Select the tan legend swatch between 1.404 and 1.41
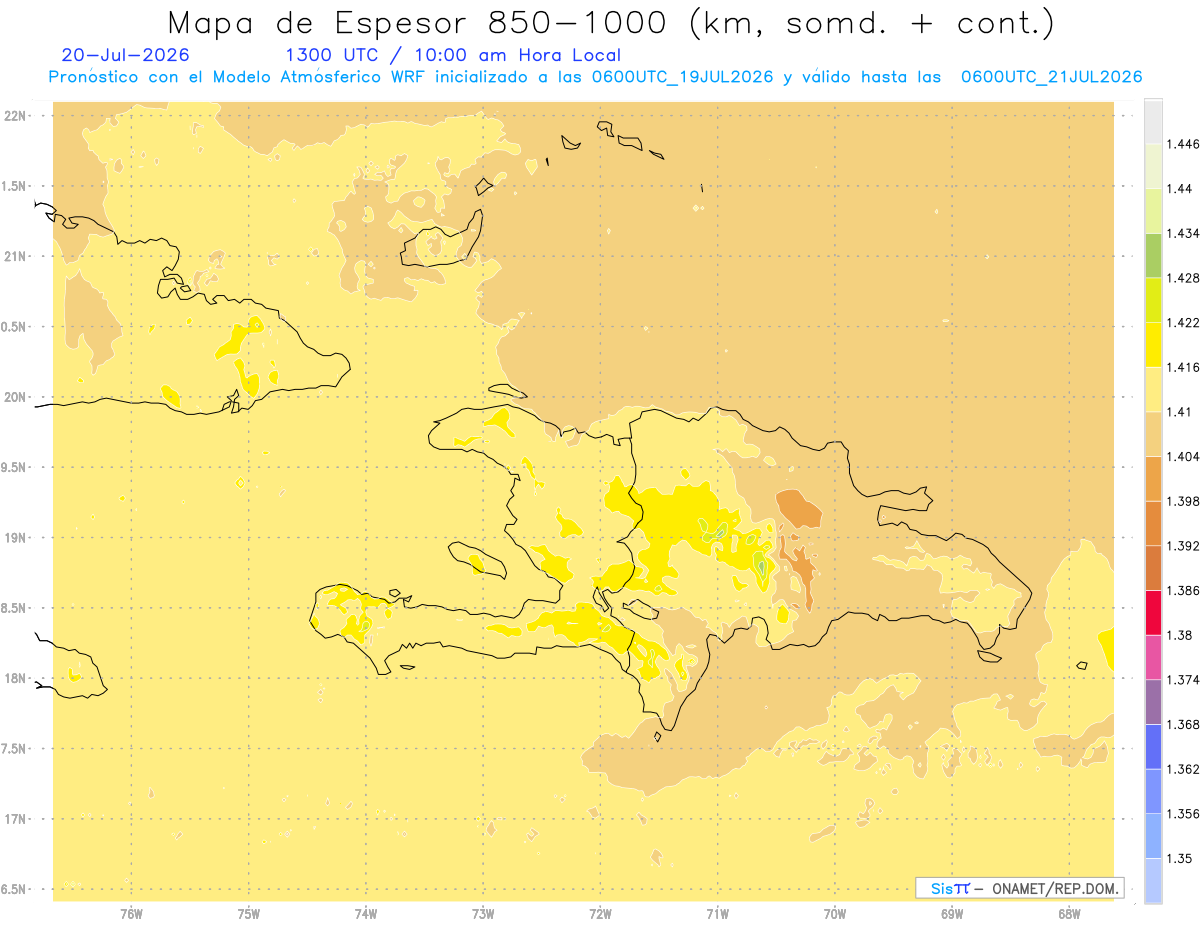Screen dimensions: 1200x927 coord(1153,433)
